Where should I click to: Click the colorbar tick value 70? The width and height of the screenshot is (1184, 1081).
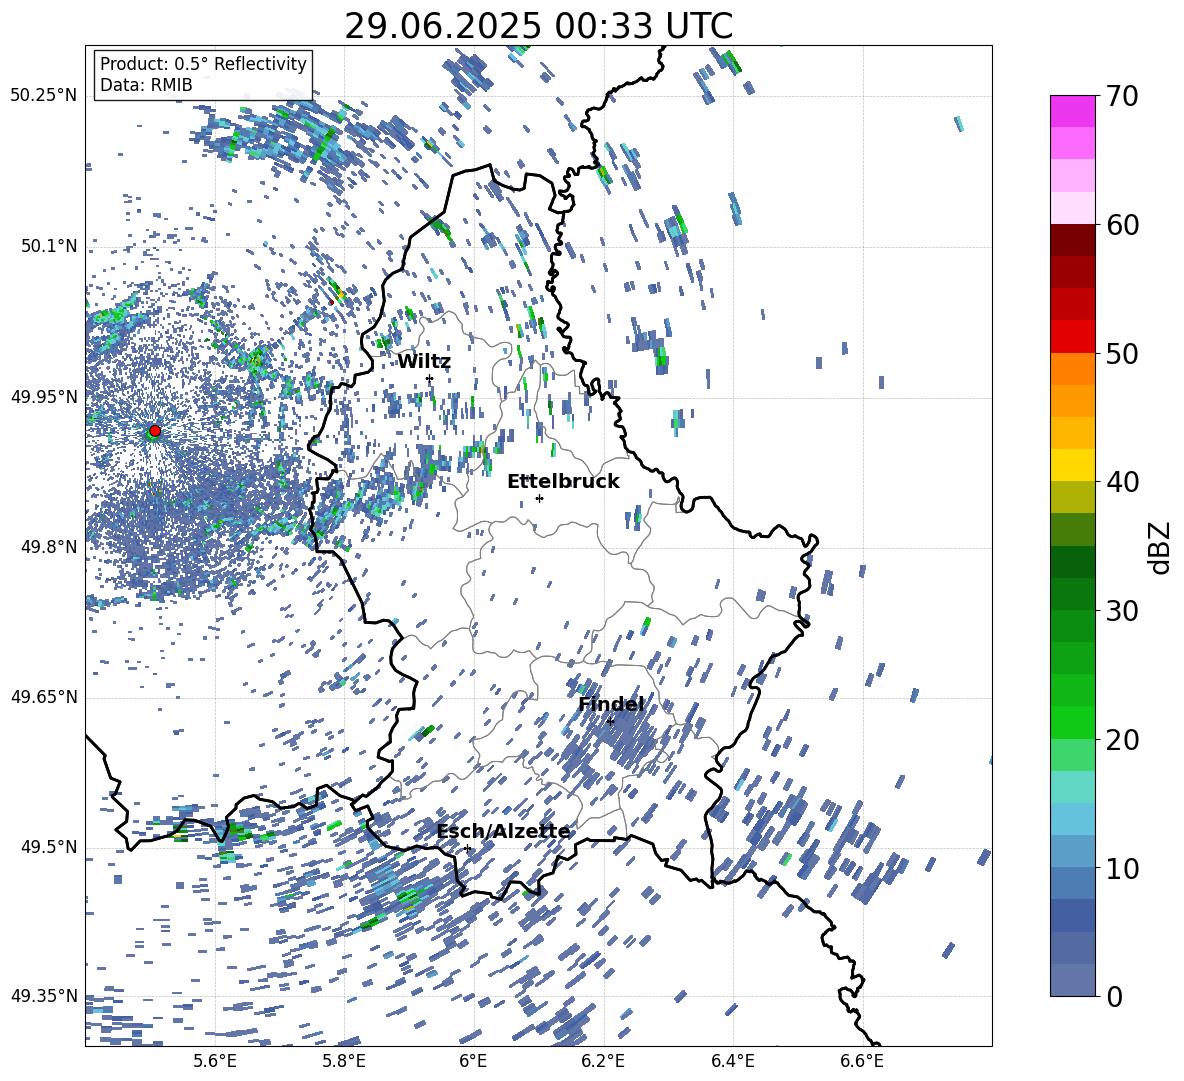(1123, 96)
